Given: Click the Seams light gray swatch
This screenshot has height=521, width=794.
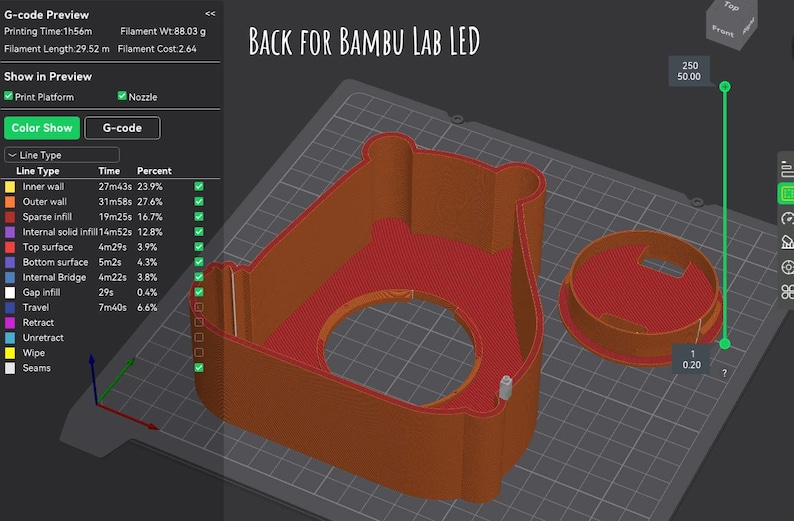Looking at the screenshot, I should click(x=10, y=368).
